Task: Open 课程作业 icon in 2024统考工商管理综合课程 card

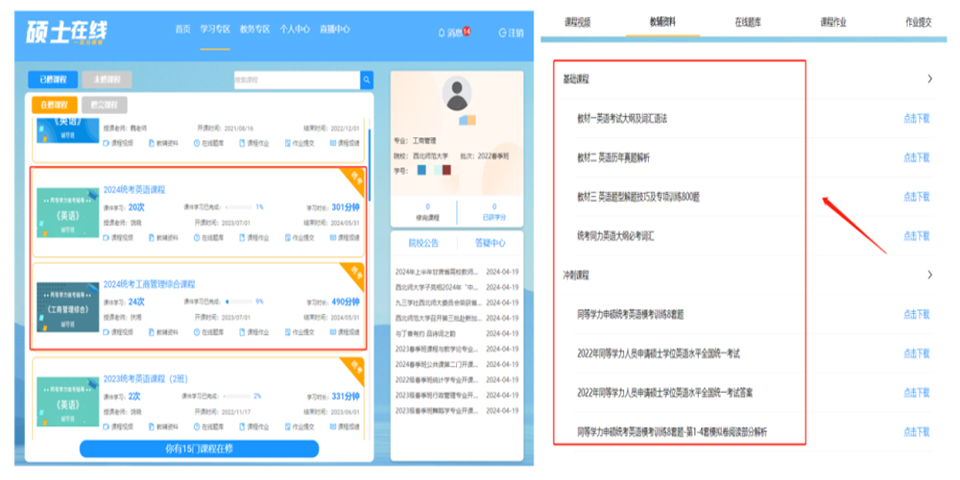Action: [242, 332]
